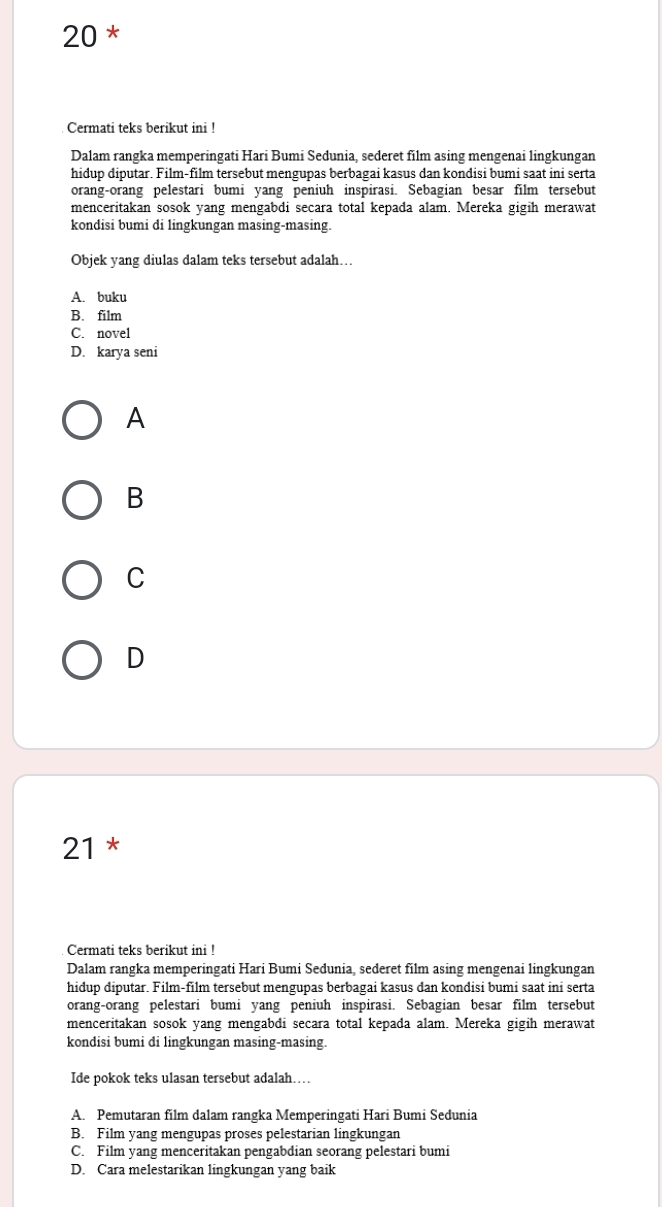Click the large letter A option label
The height and width of the screenshot is (1207, 662).
[136, 422]
